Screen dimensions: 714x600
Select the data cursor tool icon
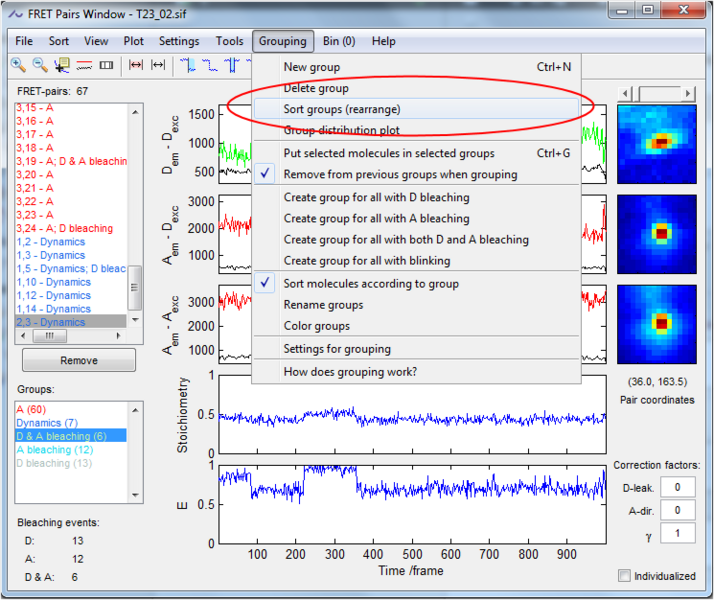pos(62,65)
